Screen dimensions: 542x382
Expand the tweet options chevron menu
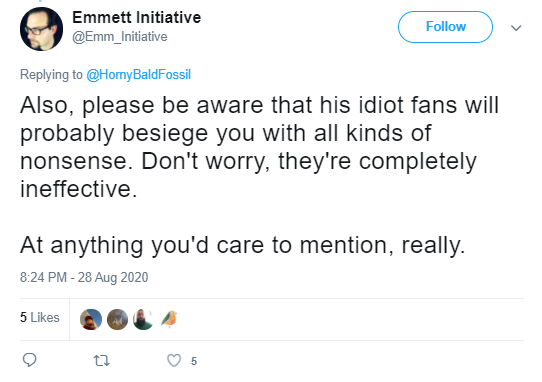coord(516,28)
